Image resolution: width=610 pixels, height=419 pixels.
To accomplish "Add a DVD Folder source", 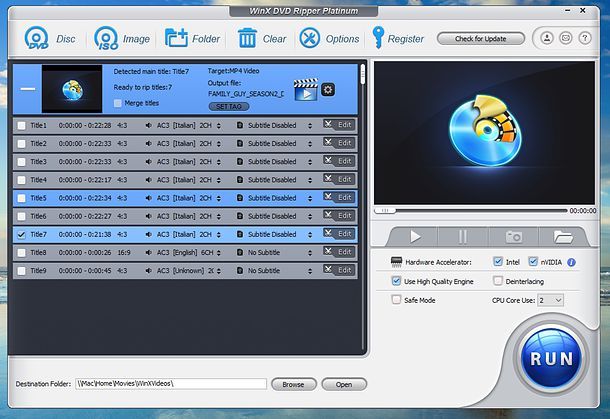I will 176,38.
